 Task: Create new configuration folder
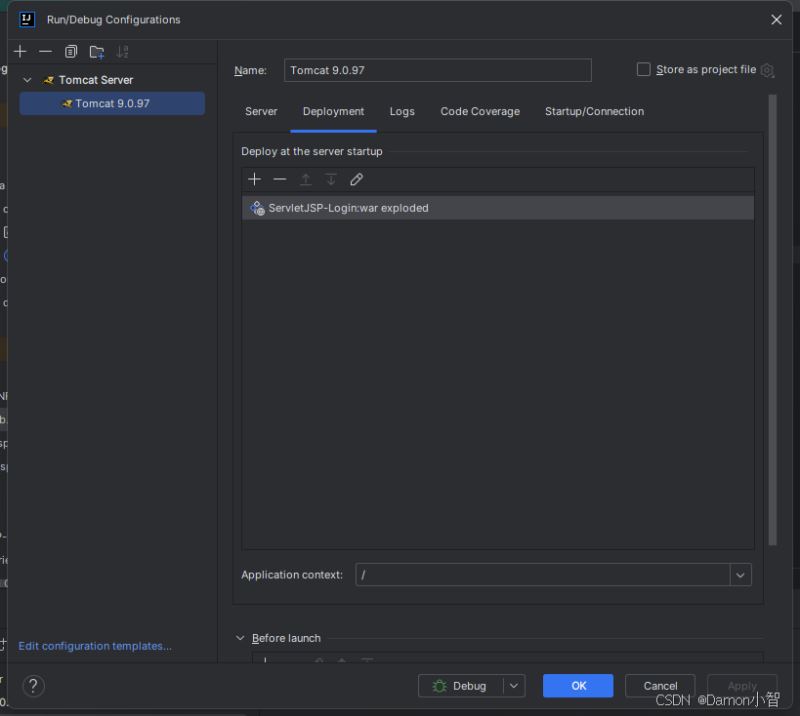[97, 52]
